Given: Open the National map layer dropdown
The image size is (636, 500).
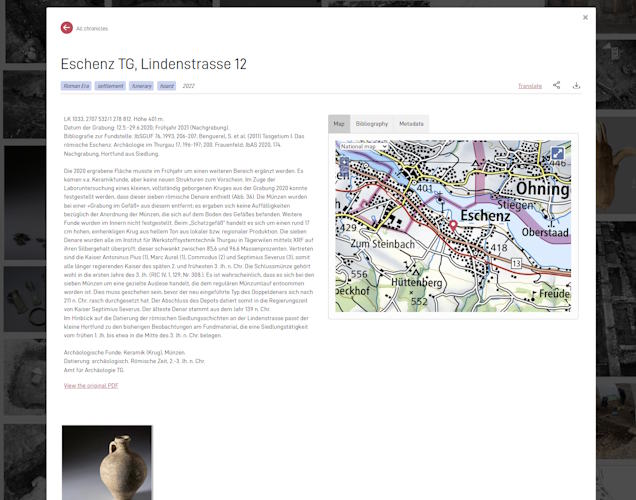Looking at the screenshot, I should [364, 146].
